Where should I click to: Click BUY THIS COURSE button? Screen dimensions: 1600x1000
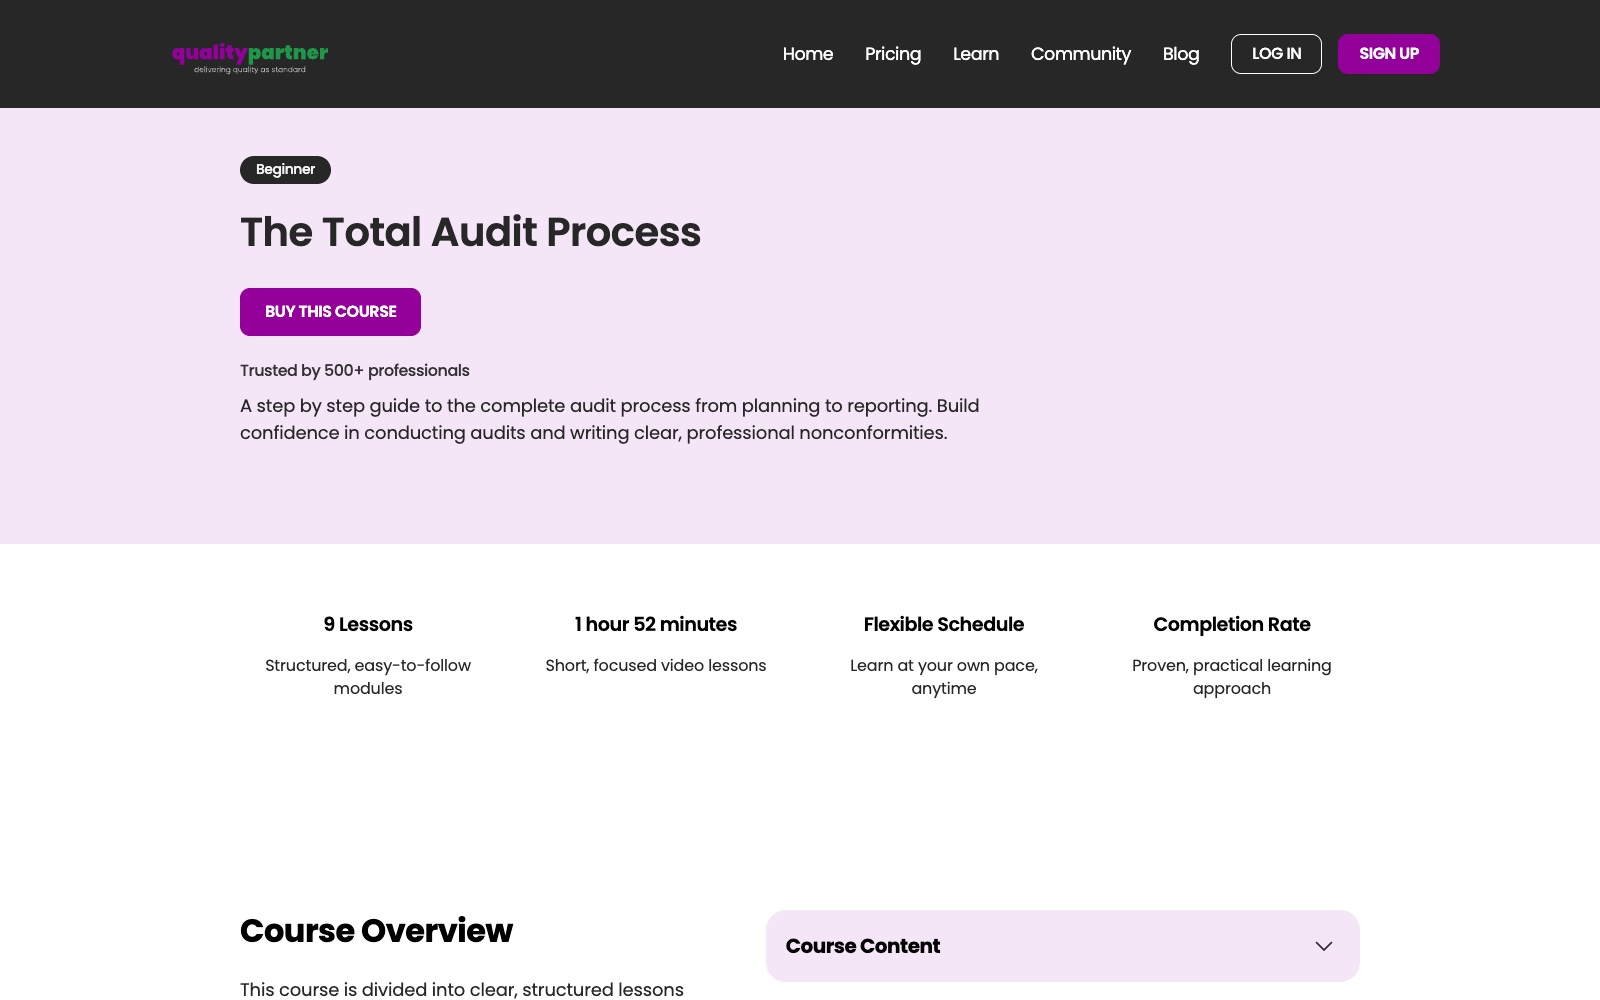[x=330, y=312]
